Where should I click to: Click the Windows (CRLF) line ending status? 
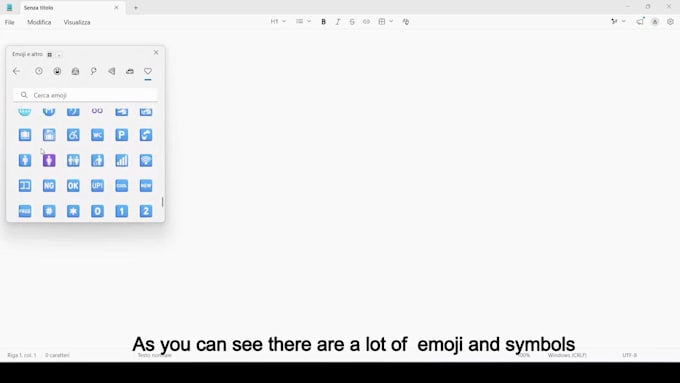tap(567, 355)
